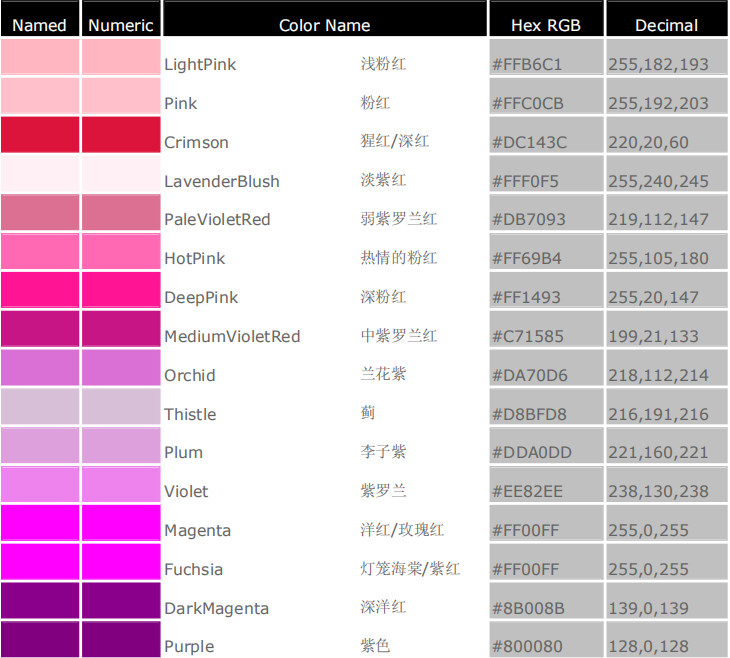The width and height of the screenshot is (730, 658).
Task: Select the DeepPink swatch in Numeric column
Action: tap(121, 290)
